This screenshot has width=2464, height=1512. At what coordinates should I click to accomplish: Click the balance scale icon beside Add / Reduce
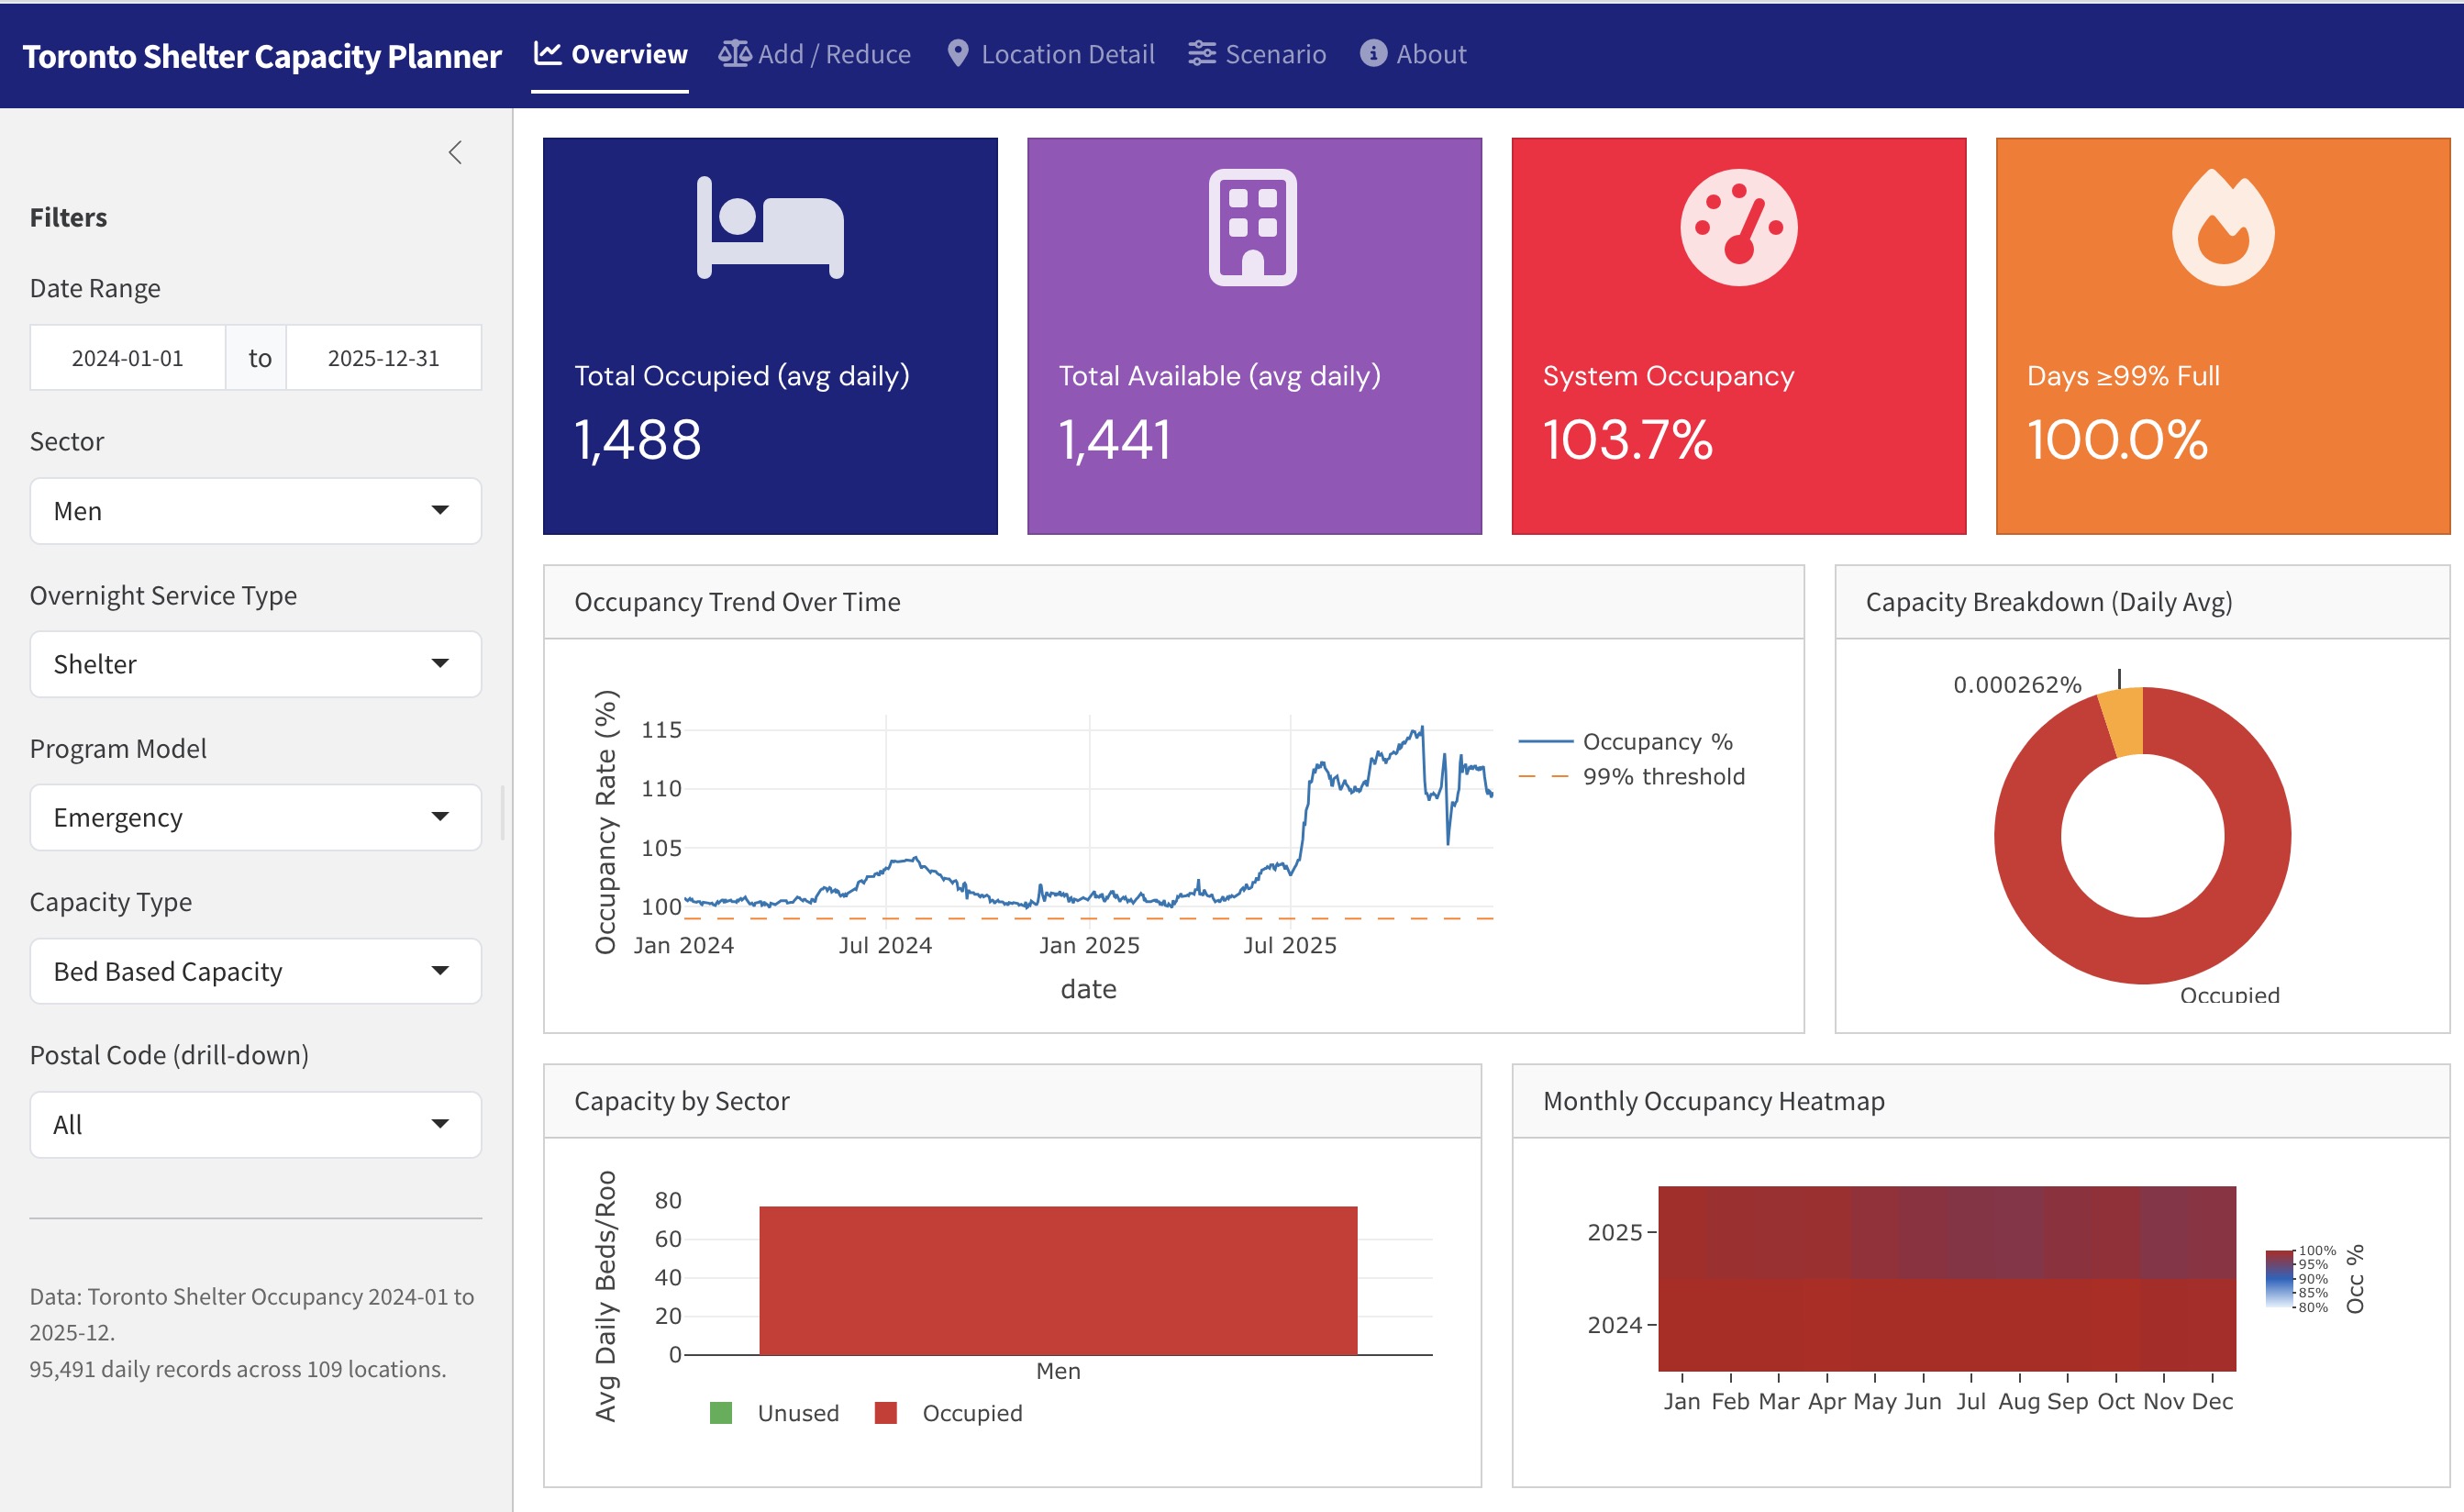[x=735, y=54]
